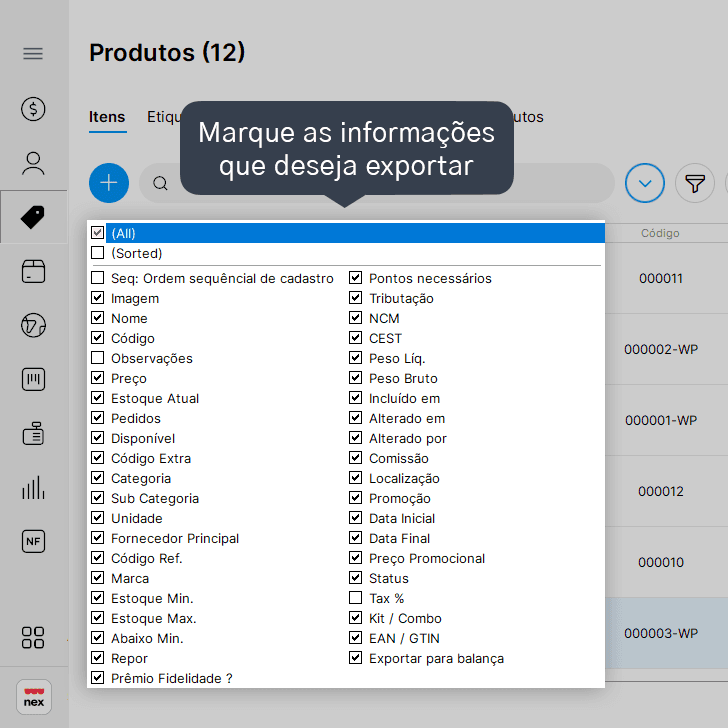Screen dimensions: 728x728
Task: Click product code 000002-WP cell
Action: tap(661, 349)
